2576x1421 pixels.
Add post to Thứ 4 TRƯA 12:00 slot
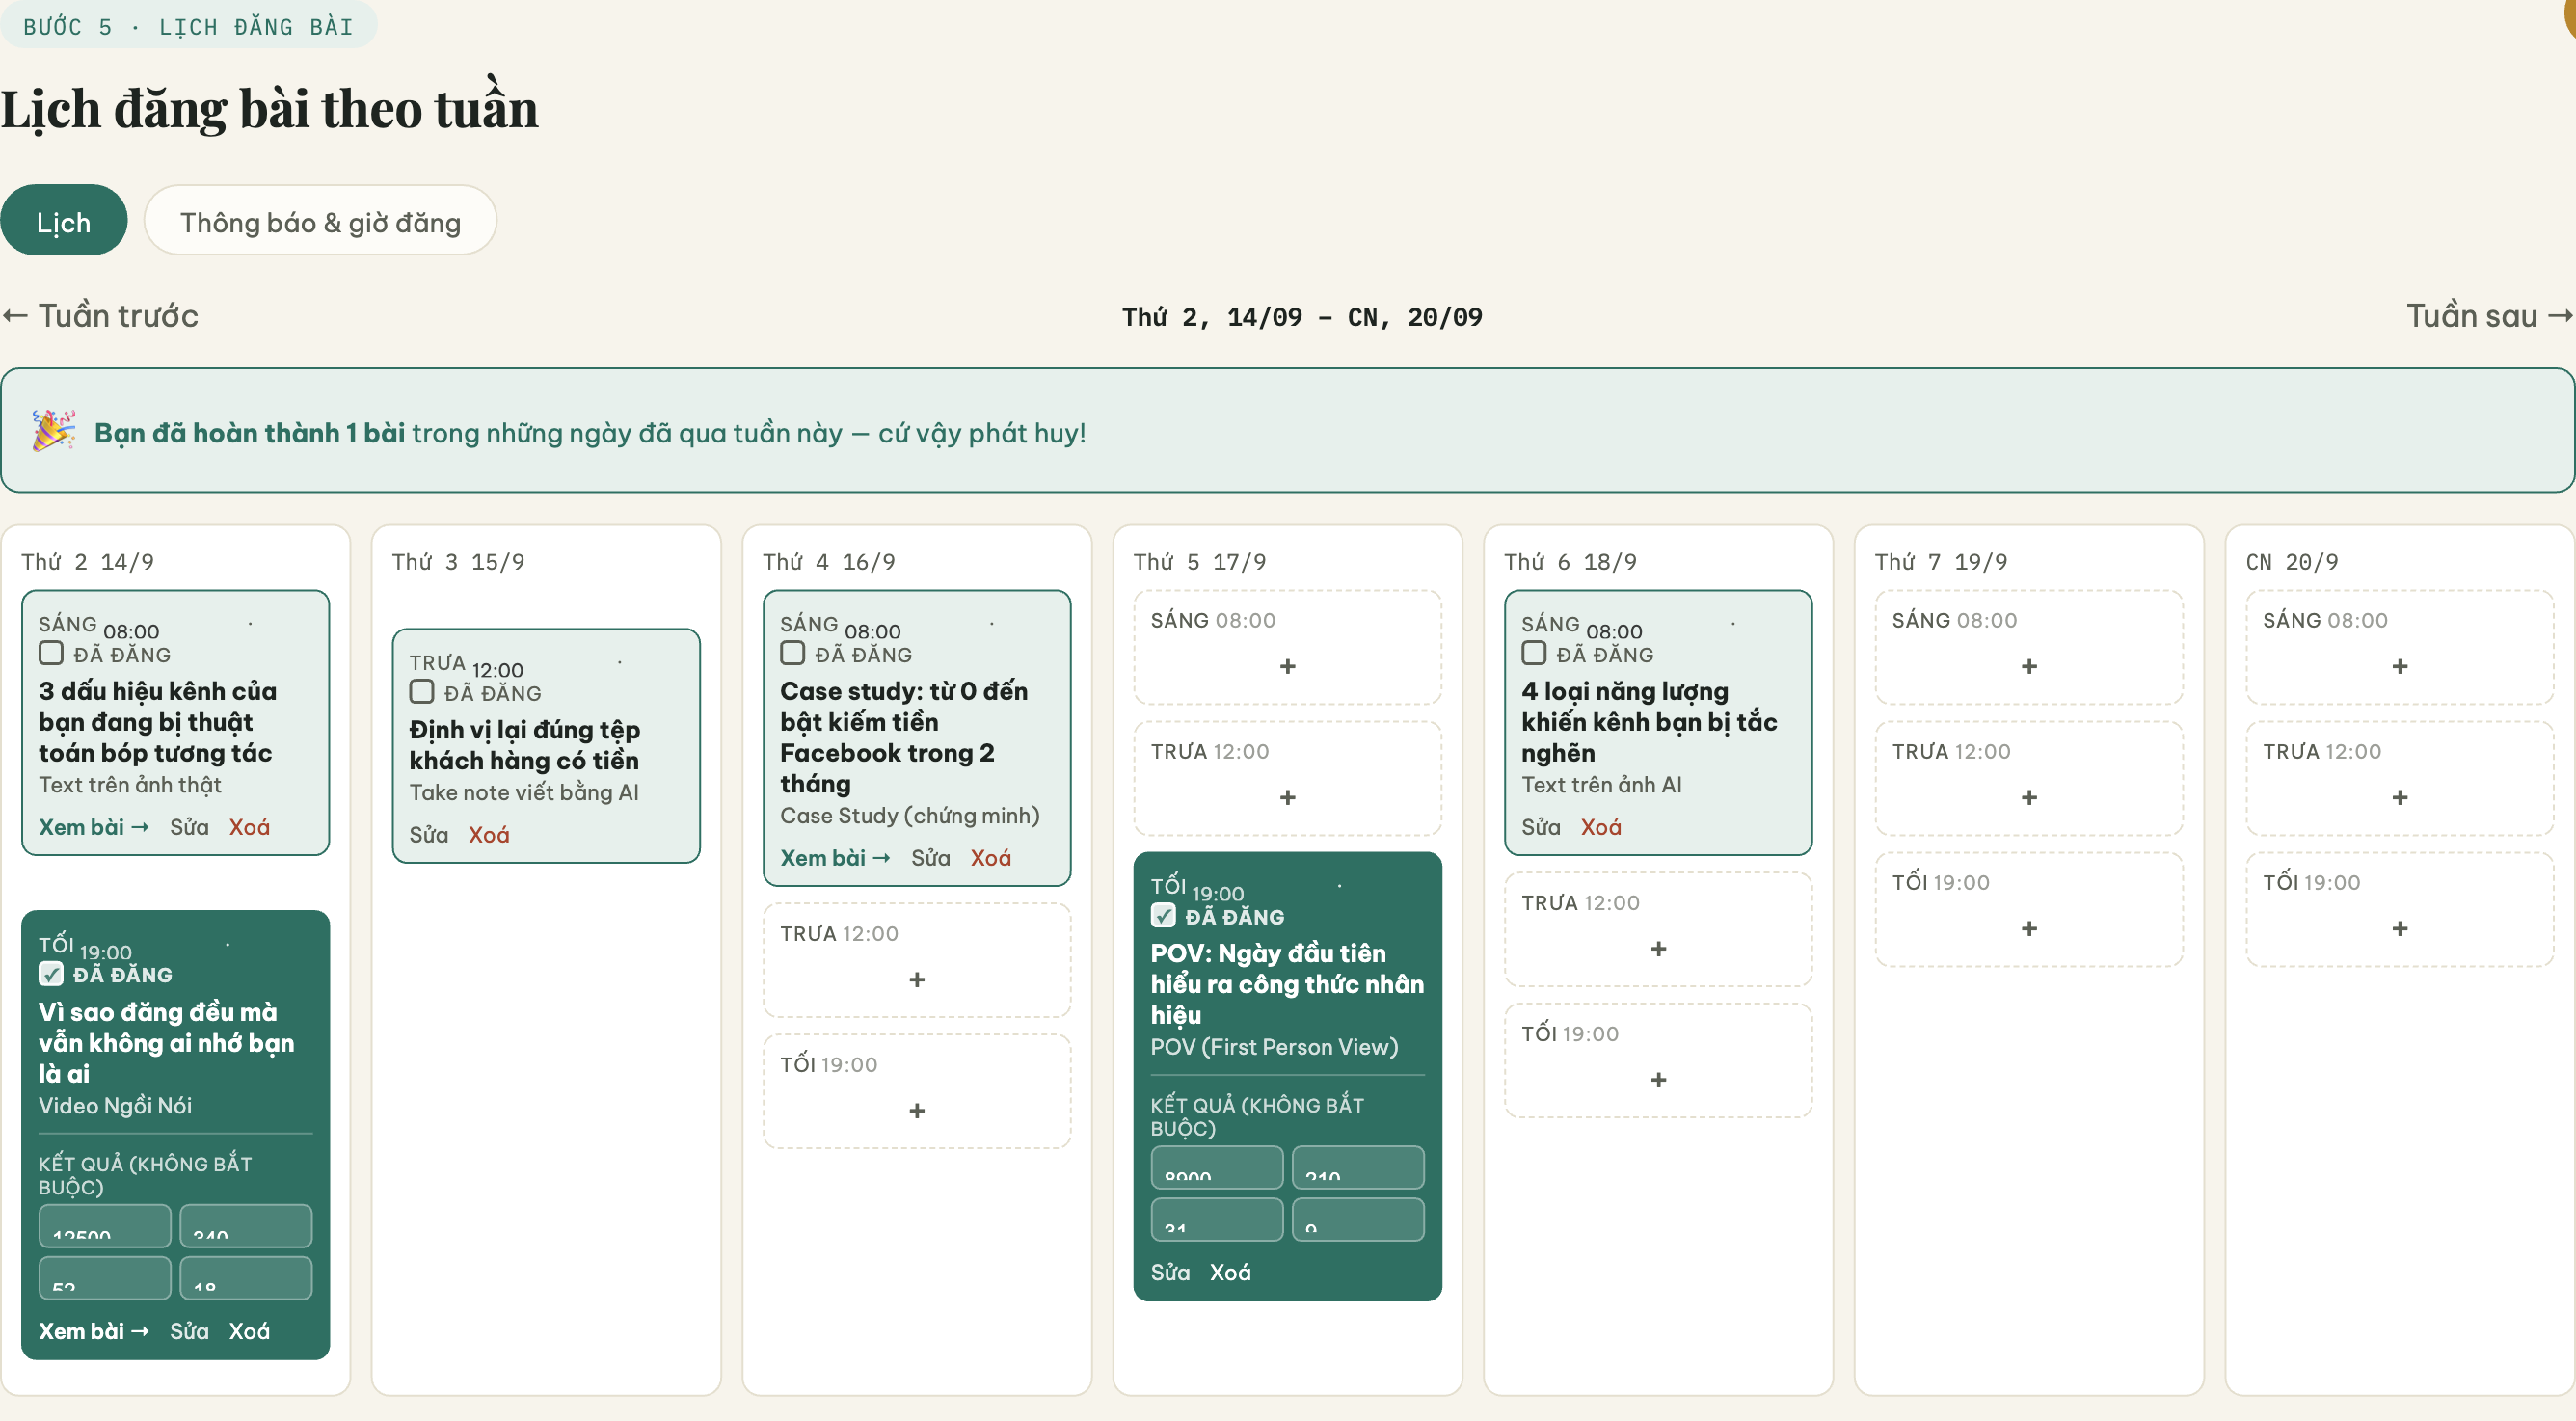coord(916,979)
